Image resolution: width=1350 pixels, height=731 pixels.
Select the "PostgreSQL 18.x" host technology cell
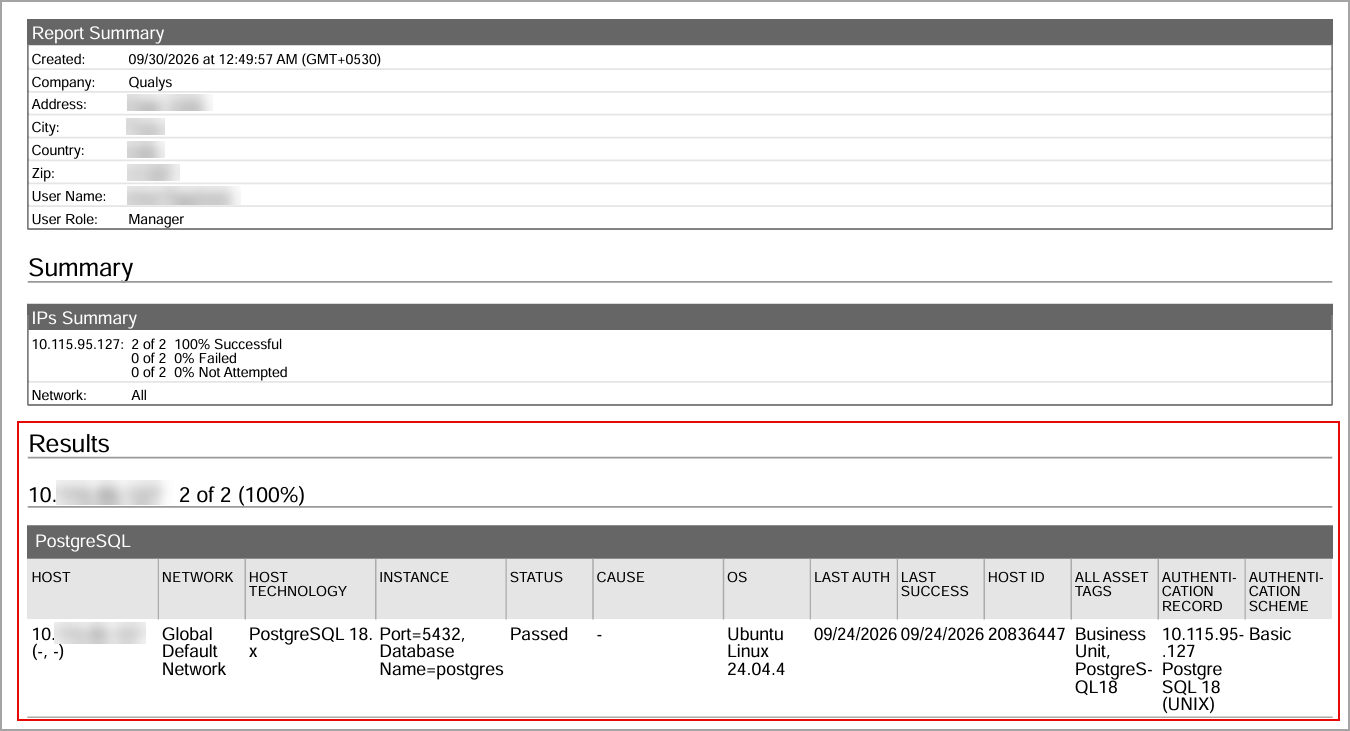[310, 643]
